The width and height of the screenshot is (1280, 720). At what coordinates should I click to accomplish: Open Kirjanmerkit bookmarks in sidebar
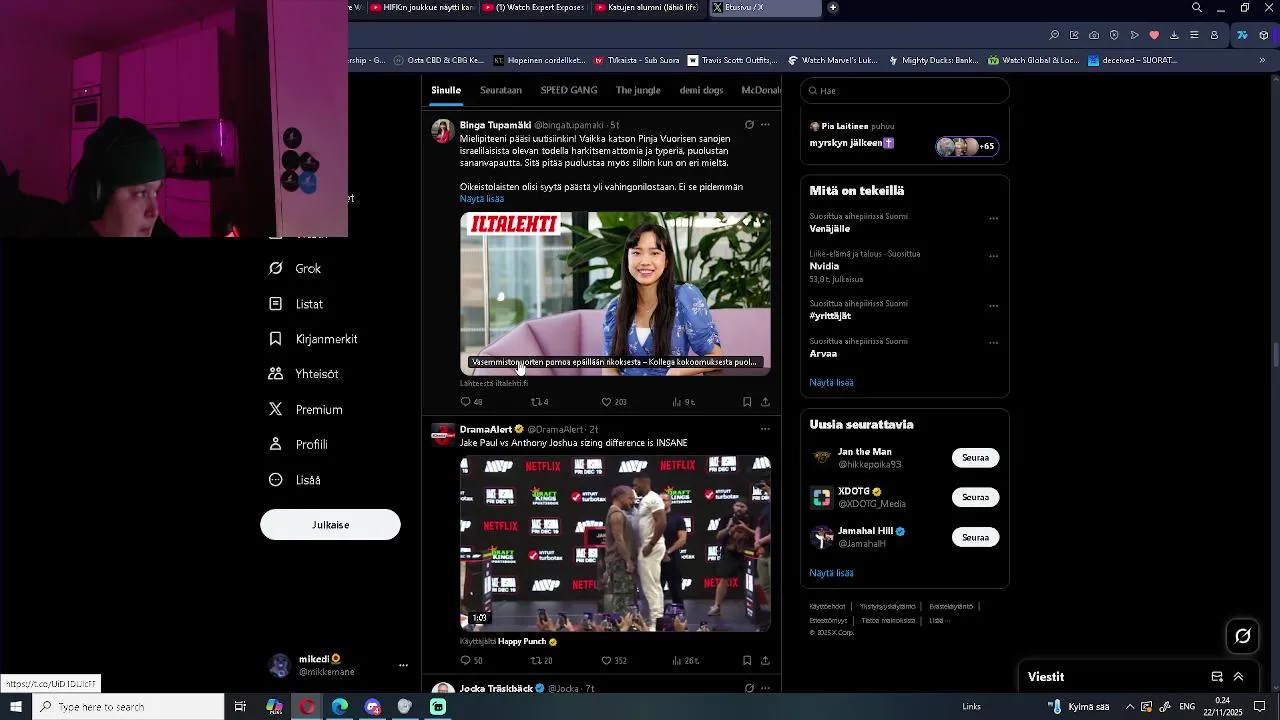tap(313, 339)
